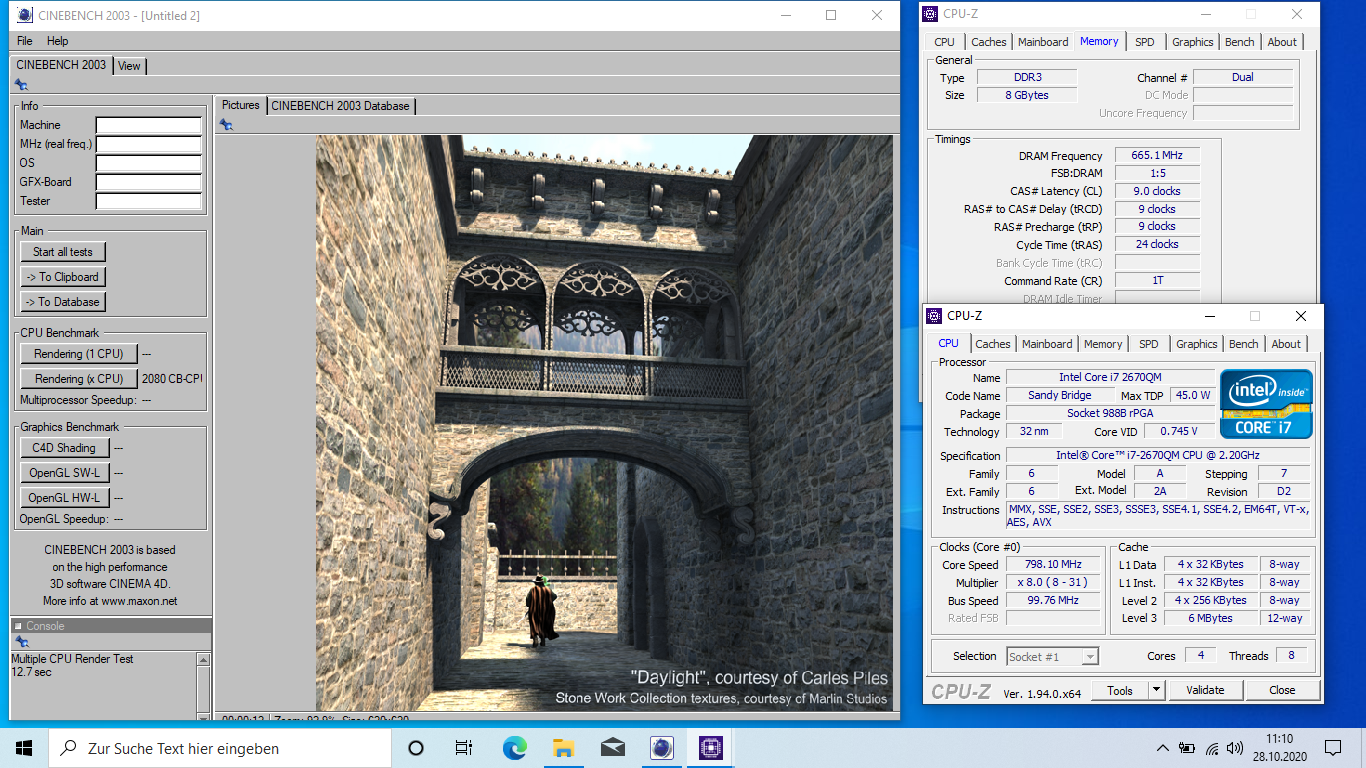Click the pin icon below Pictures tab
1366x768 pixels.
click(x=226, y=125)
